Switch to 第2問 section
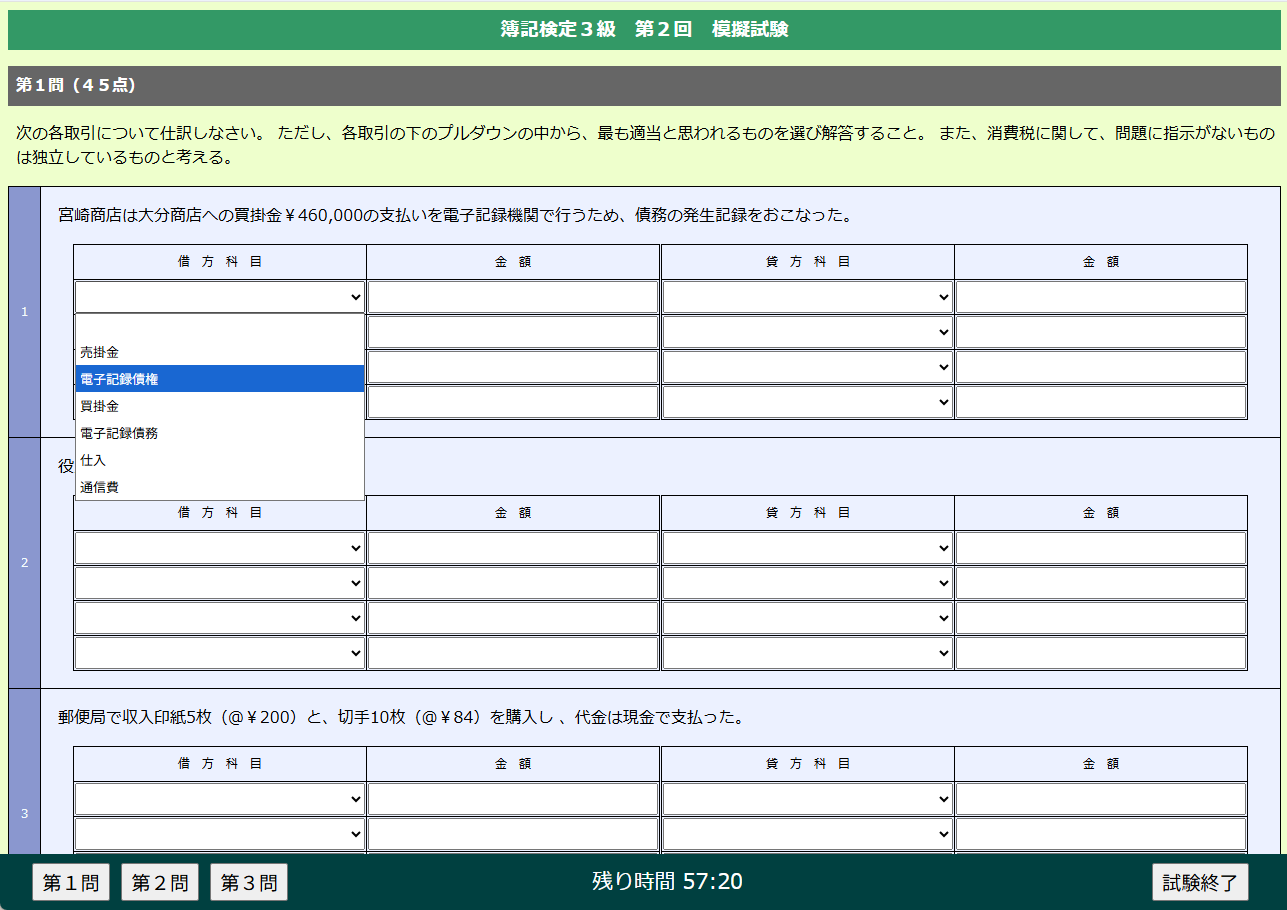The height and width of the screenshot is (910, 1287). (x=160, y=882)
